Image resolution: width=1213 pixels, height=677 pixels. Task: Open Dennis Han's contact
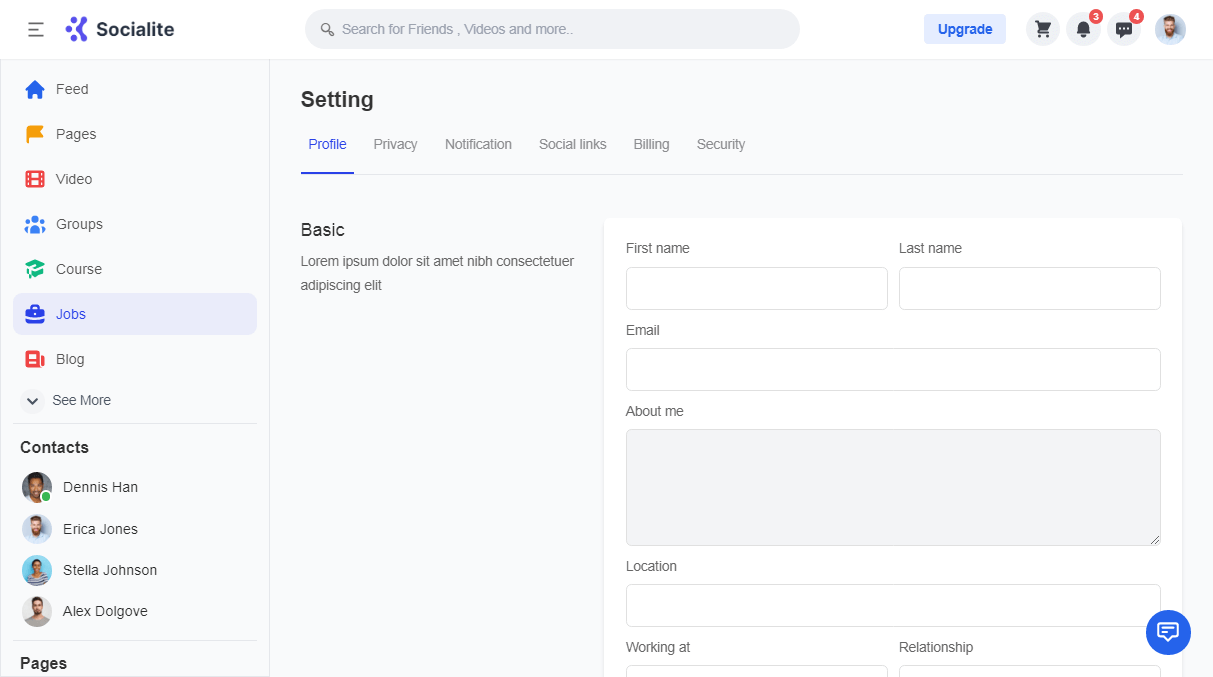tap(99, 487)
